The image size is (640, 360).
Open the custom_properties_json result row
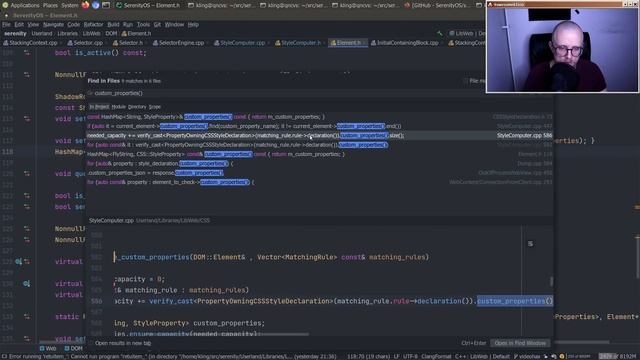320,173
